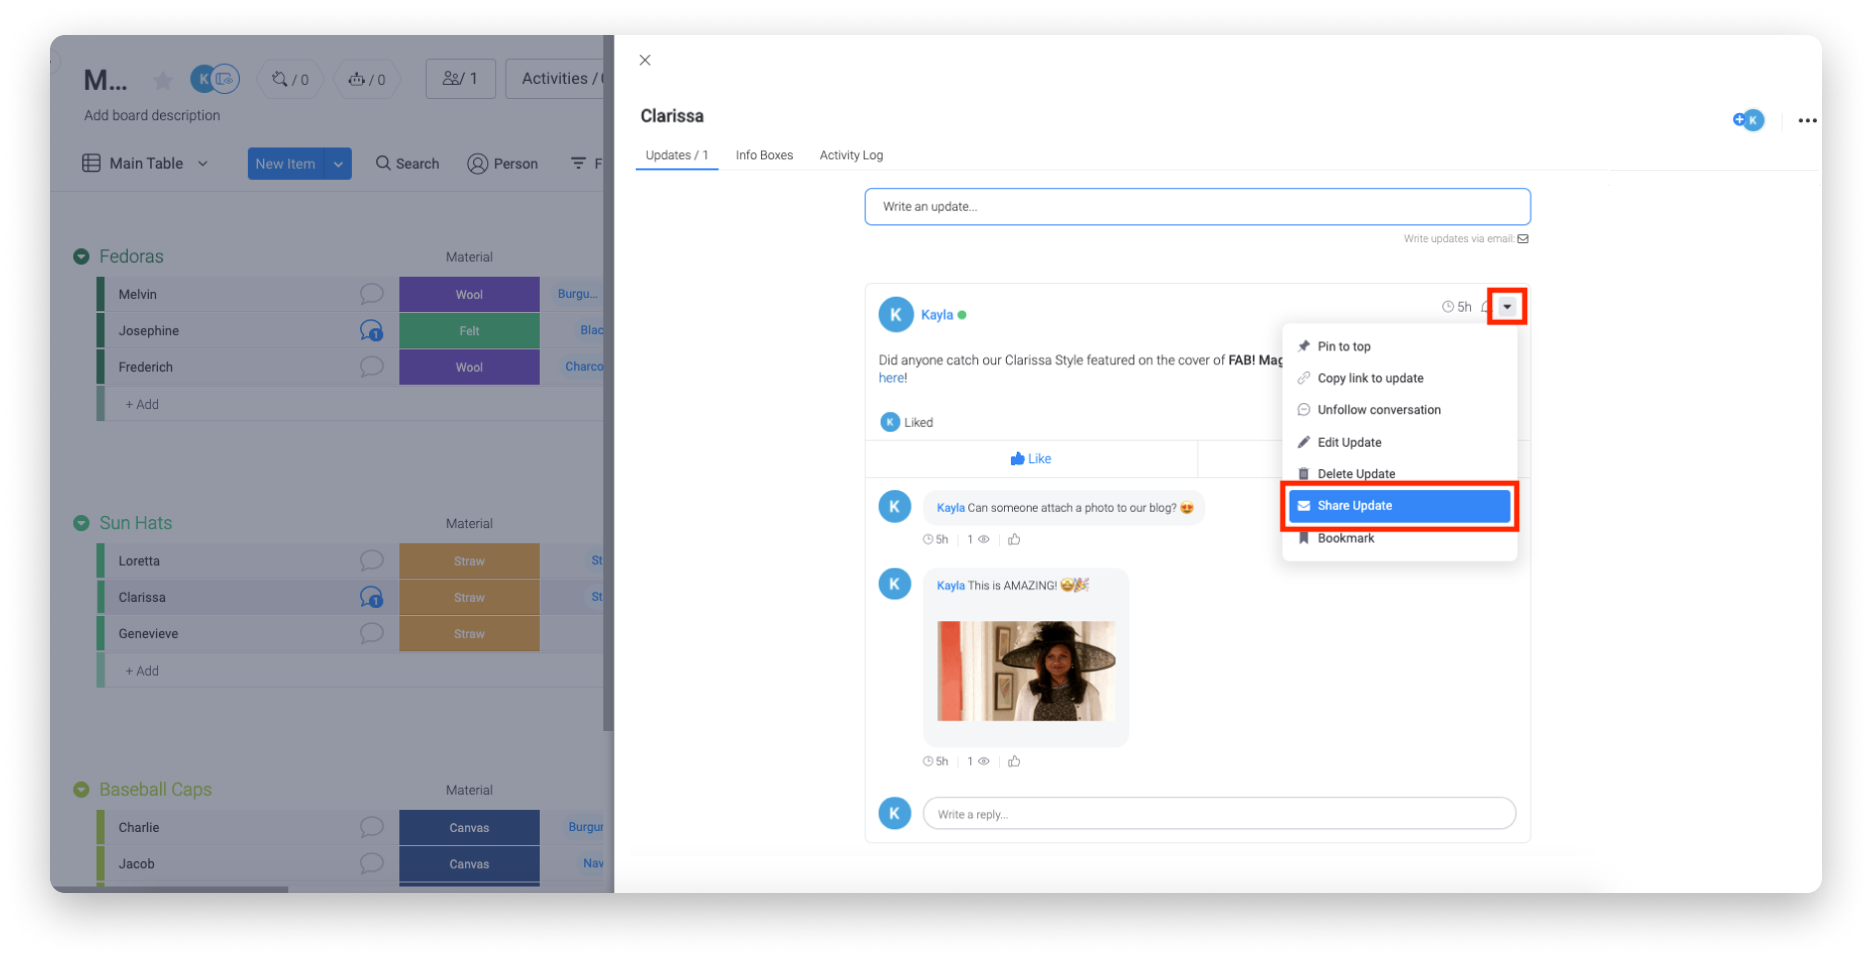Collapse the Fedoras group

(x=81, y=257)
